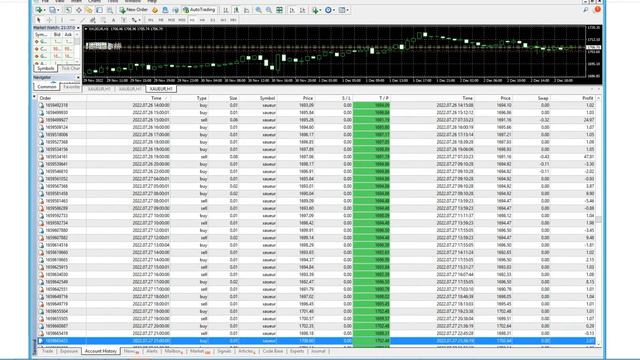Image resolution: width=640 pixels, height=360 pixels.
Task: Switch chart to candlesticks mode
Action: click(236, 10)
